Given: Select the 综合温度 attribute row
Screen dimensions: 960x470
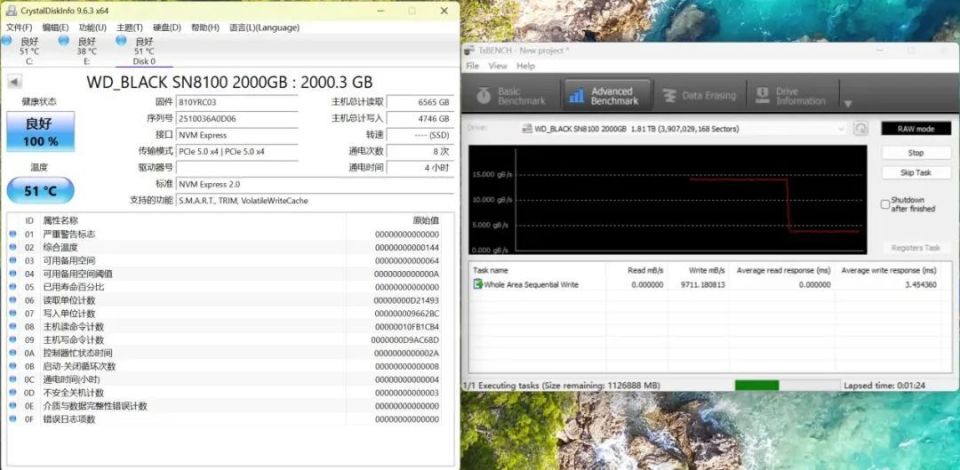Looking at the screenshot, I should point(231,248).
